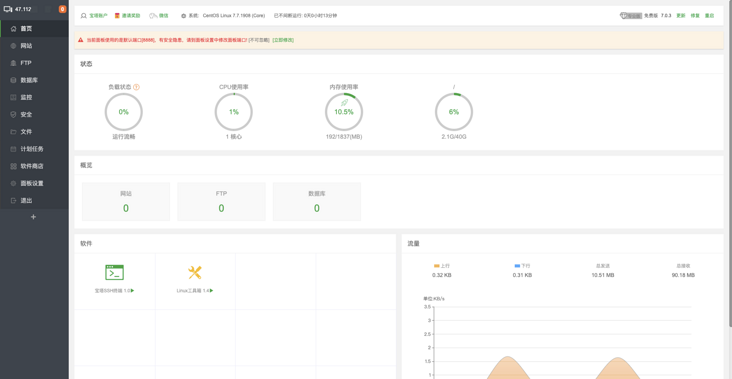Click the database icon beside 数据库
The height and width of the screenshot is (379, 732).
[x=13, y=80]
